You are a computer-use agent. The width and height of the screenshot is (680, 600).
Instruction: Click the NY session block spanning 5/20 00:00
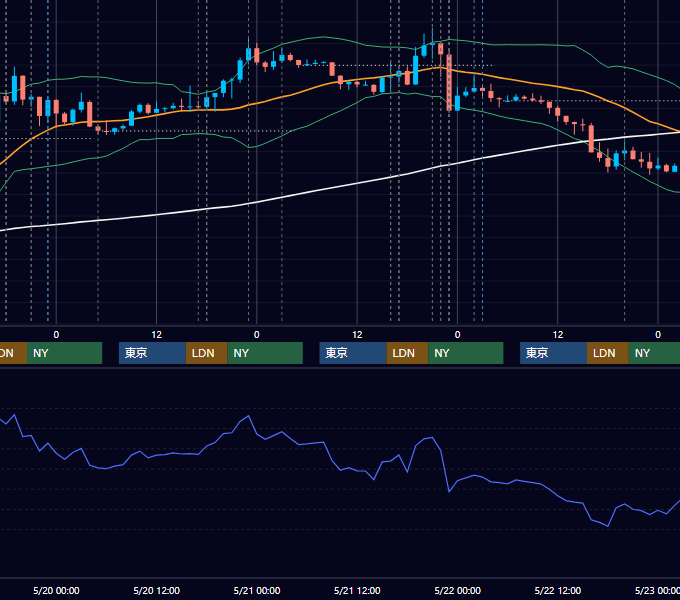point(65,353)
